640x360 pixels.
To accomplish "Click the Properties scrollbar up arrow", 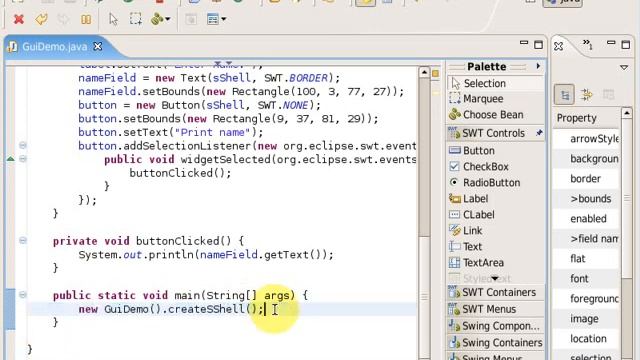I will tap(627, 113).
